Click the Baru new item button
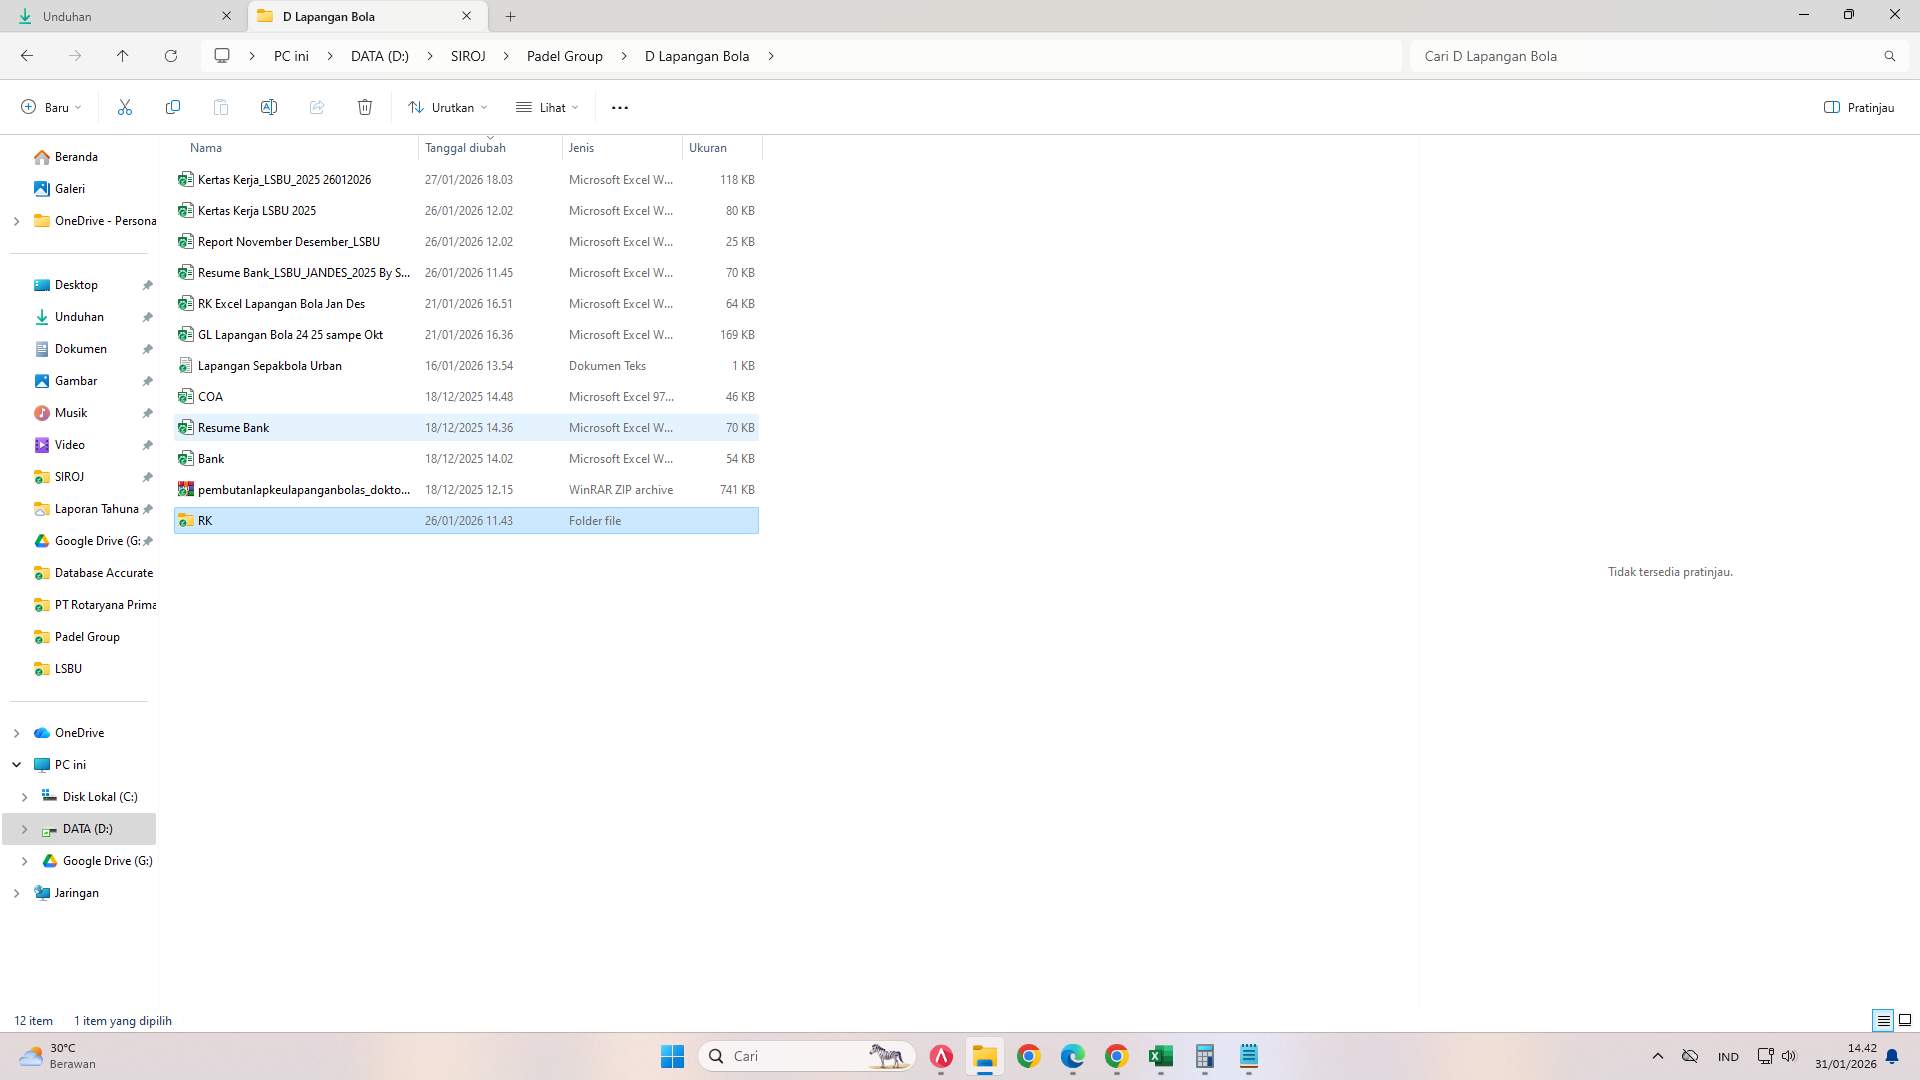 point(51,107)
